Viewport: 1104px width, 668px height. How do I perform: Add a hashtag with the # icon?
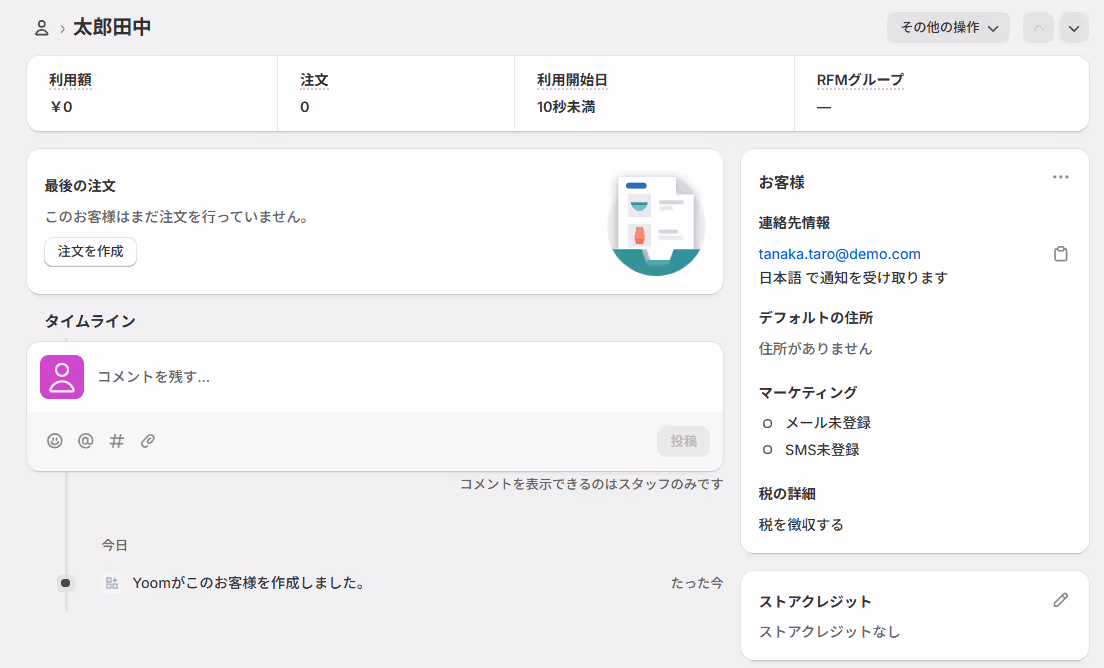[x=117, y=441]
